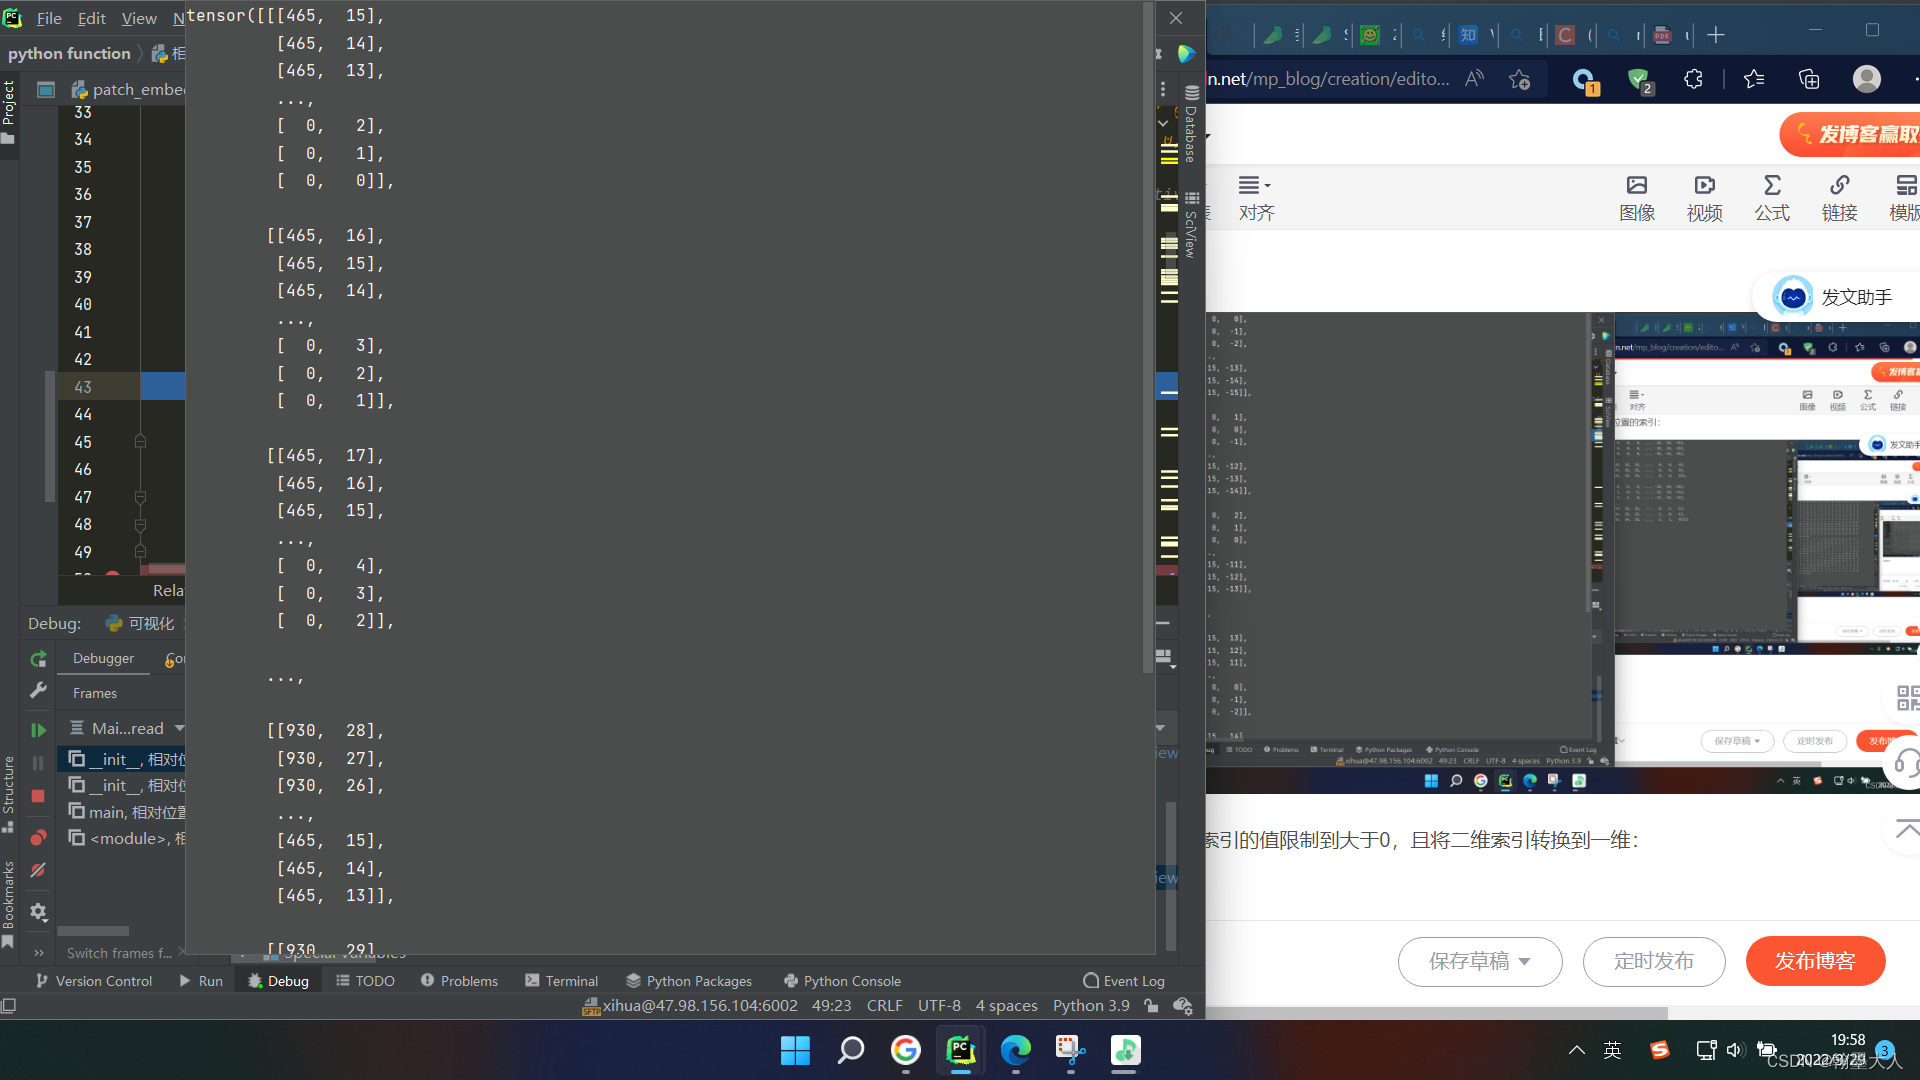Click the 发布博客 publish button
This screenshot has height=1080, width=1920.
tap(1815, 961)
